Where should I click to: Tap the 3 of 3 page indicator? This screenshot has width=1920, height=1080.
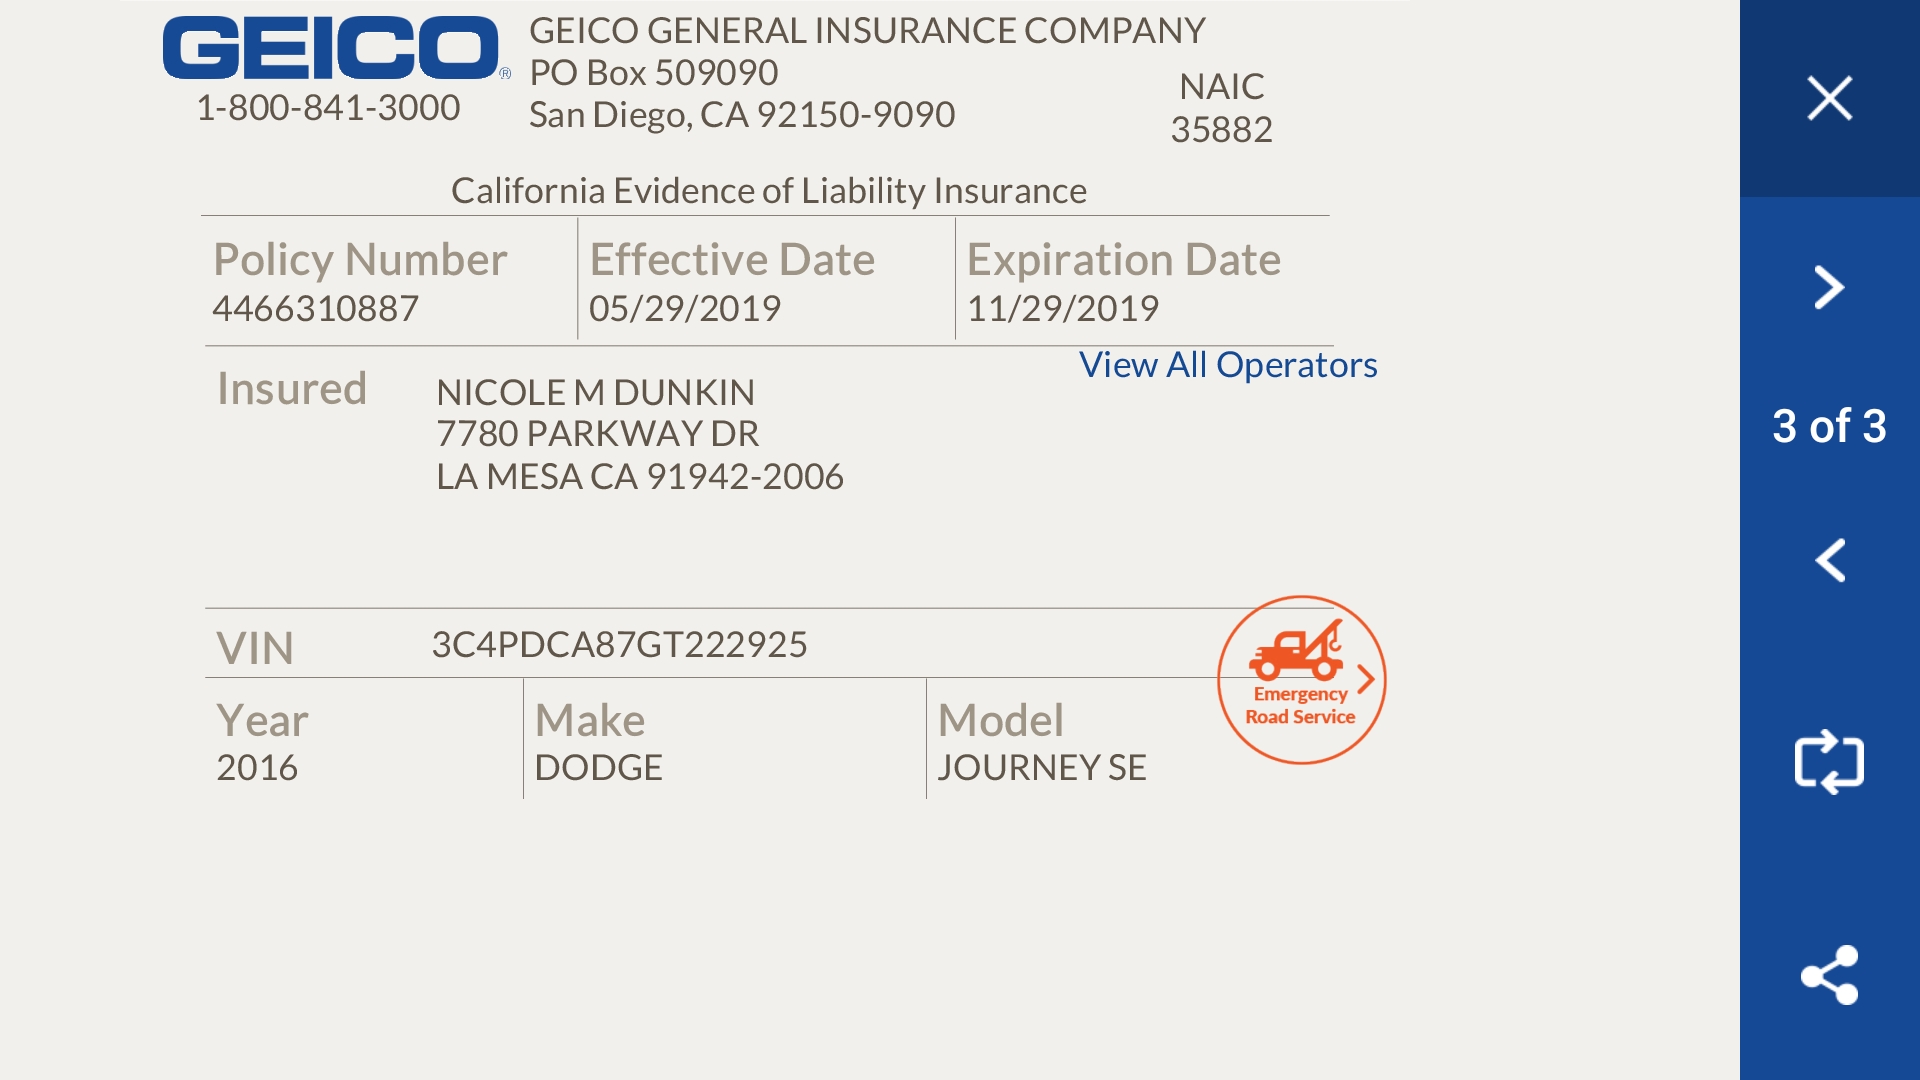(x=1829, y=426)
